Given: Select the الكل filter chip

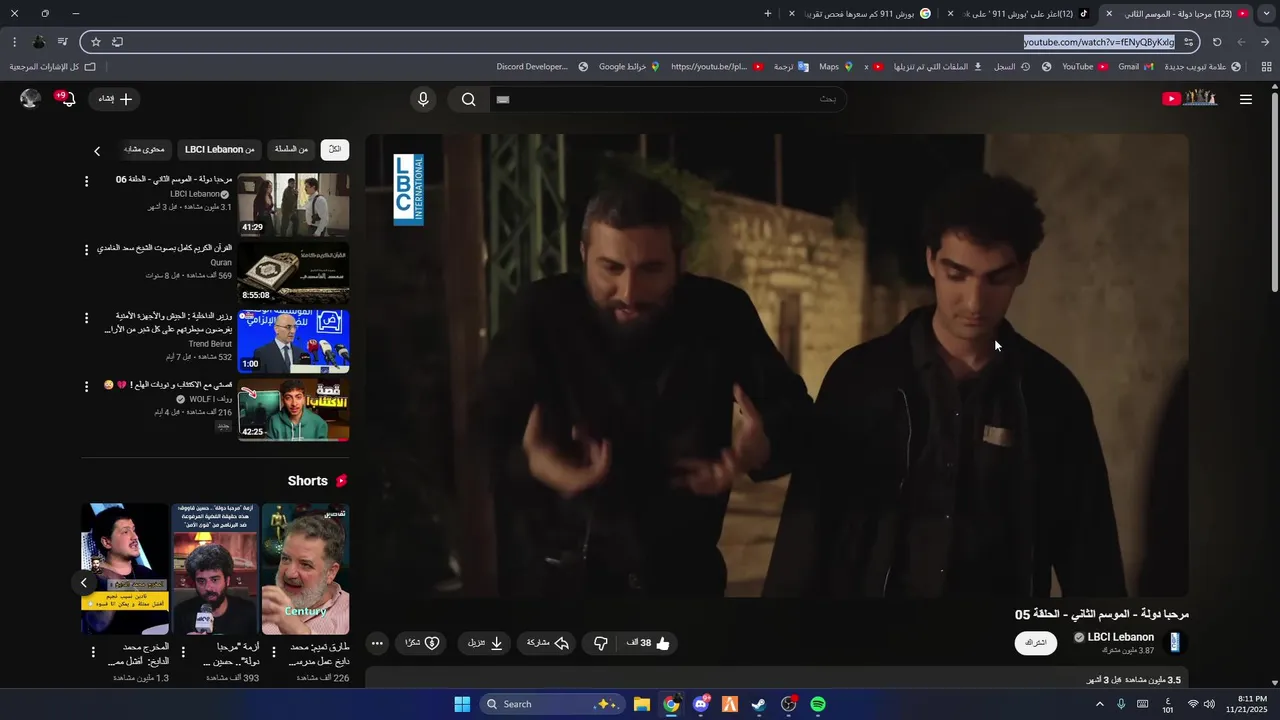Looking at the screenshot, I should click(x=335, y=149).
